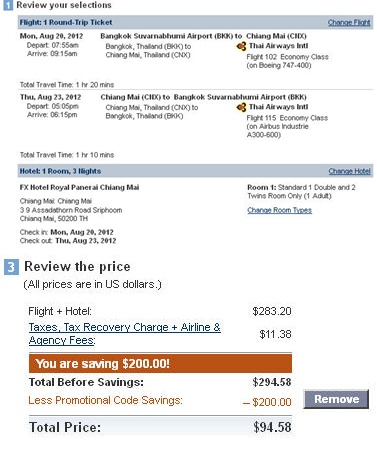Open Taxes, Tax Recovery Charge fees link

(x=124, y=333)
